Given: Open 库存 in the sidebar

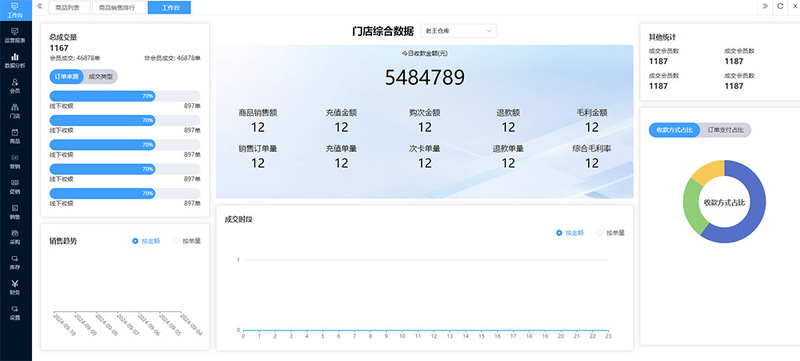Looking at the screenshot, I should (15, 263).
